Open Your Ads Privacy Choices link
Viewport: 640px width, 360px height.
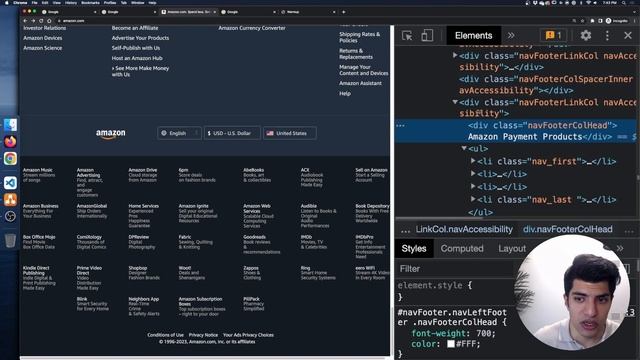click(248, 335)
